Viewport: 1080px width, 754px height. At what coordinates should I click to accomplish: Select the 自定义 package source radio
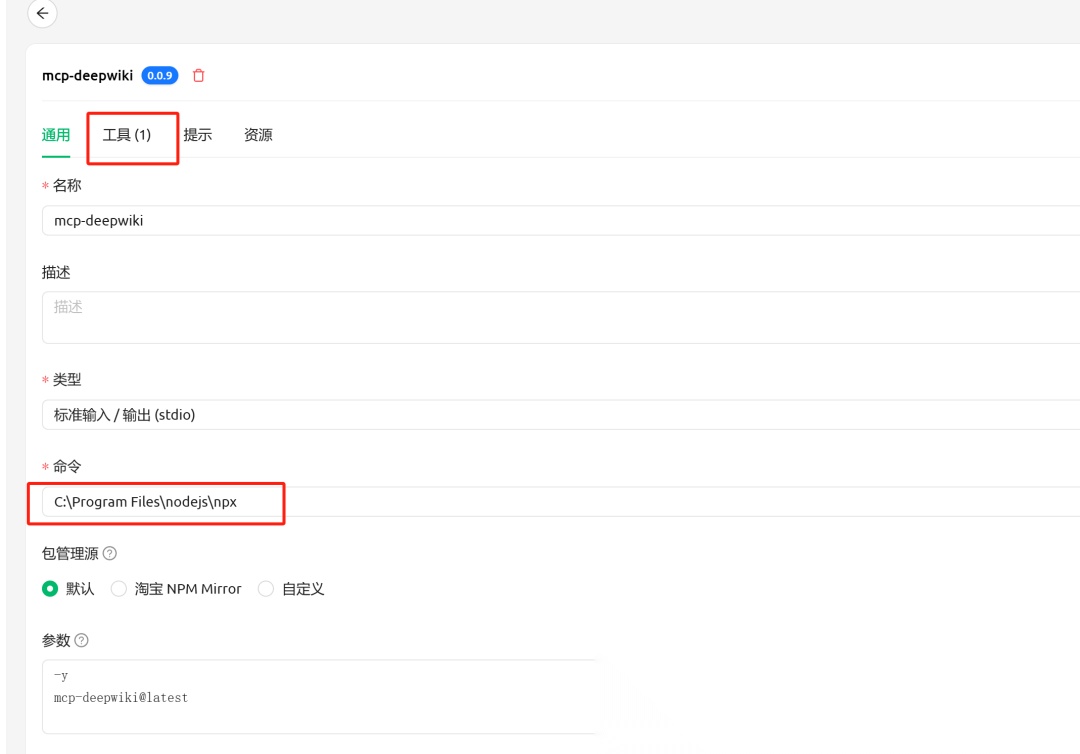coord(266,589)
